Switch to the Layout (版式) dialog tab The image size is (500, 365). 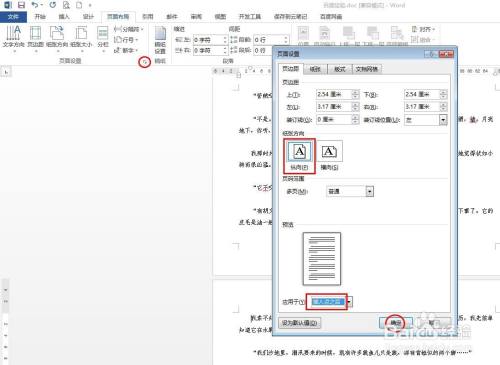point(340,69)
